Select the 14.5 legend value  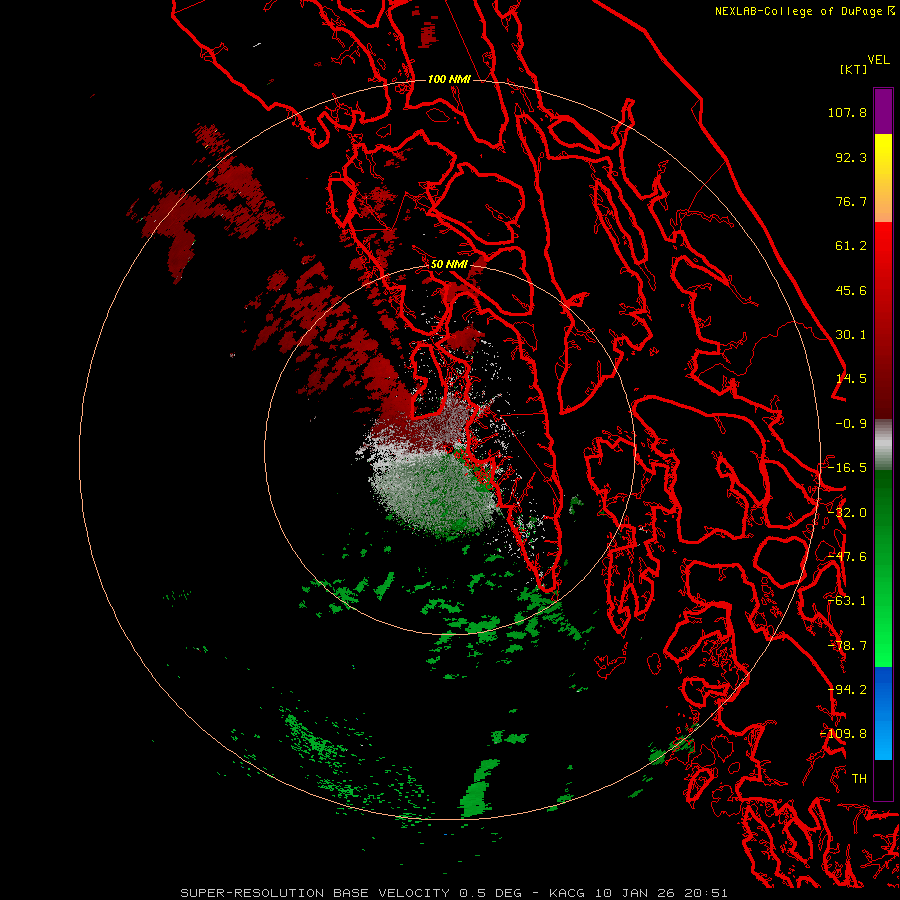point(851,379)
